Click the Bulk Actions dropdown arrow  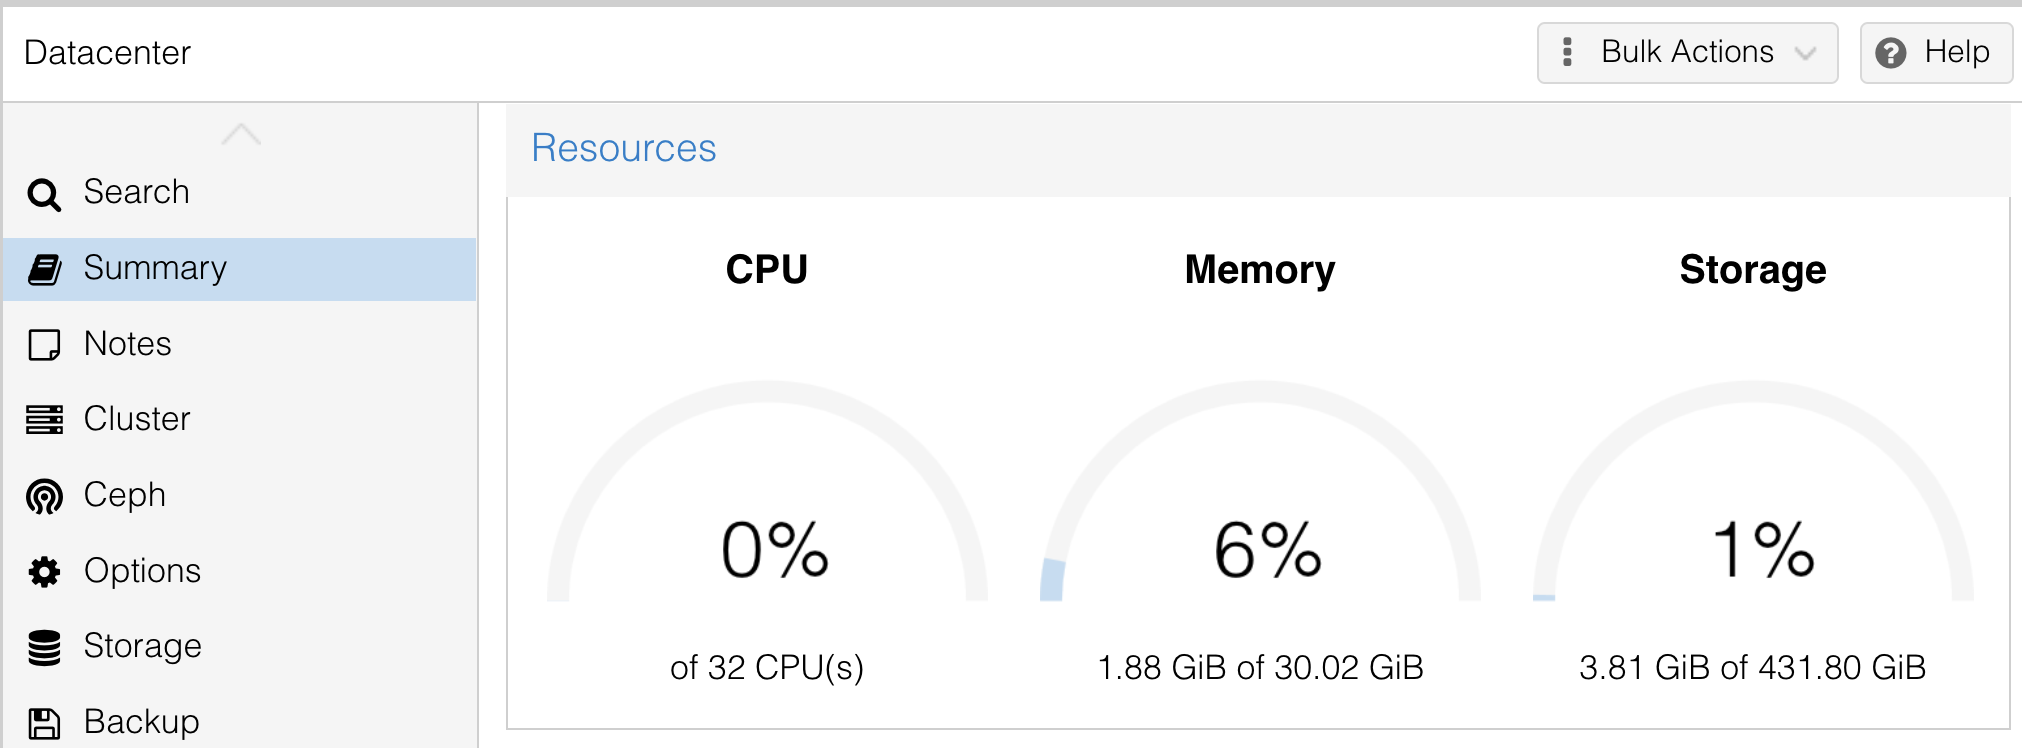(x=1805, y=53)
